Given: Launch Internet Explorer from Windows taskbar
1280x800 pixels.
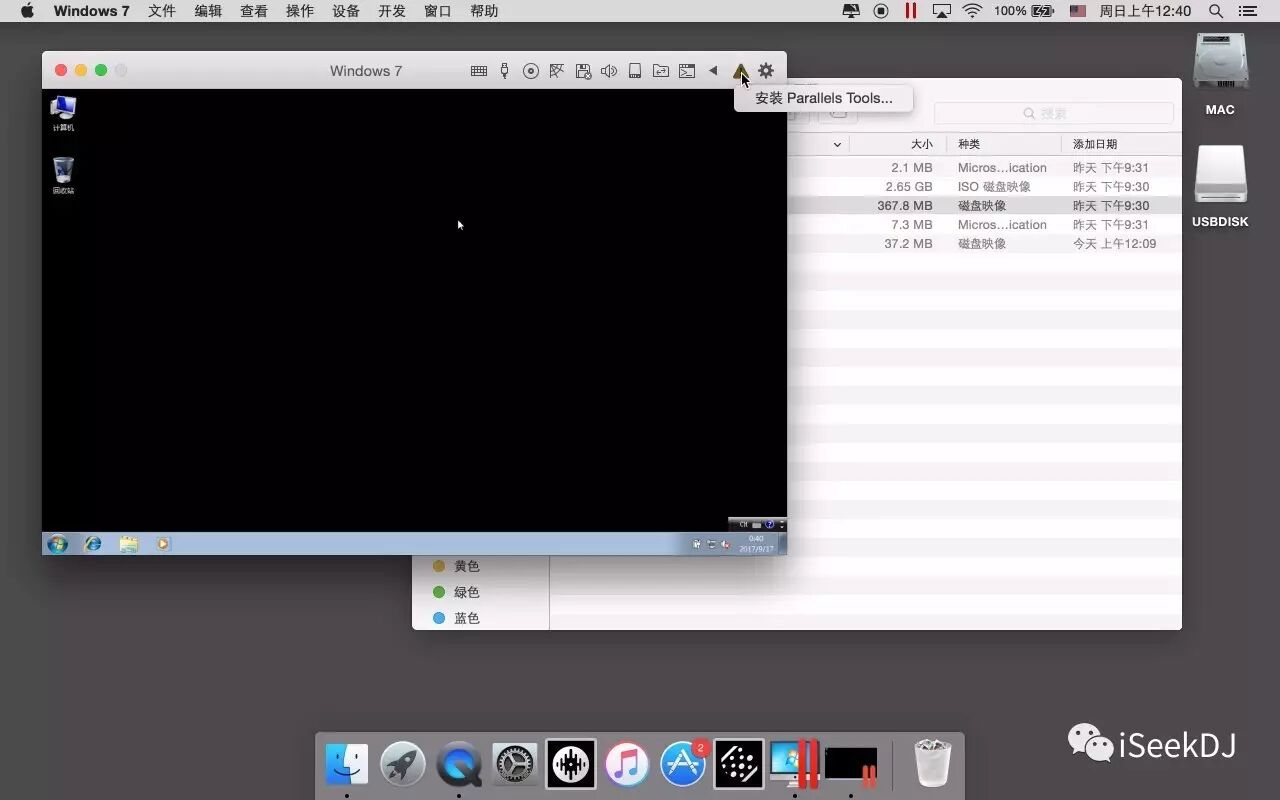Looking at the screenshot, I should (x=93, y=544).
